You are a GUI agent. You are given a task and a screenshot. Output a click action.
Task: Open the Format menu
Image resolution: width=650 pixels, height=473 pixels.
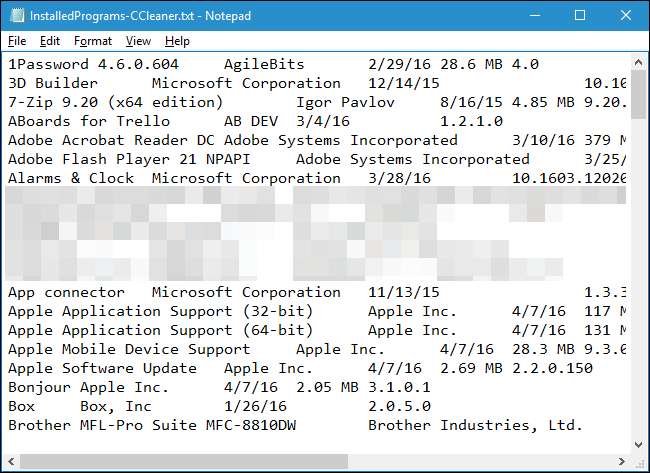tap(93, 41)
